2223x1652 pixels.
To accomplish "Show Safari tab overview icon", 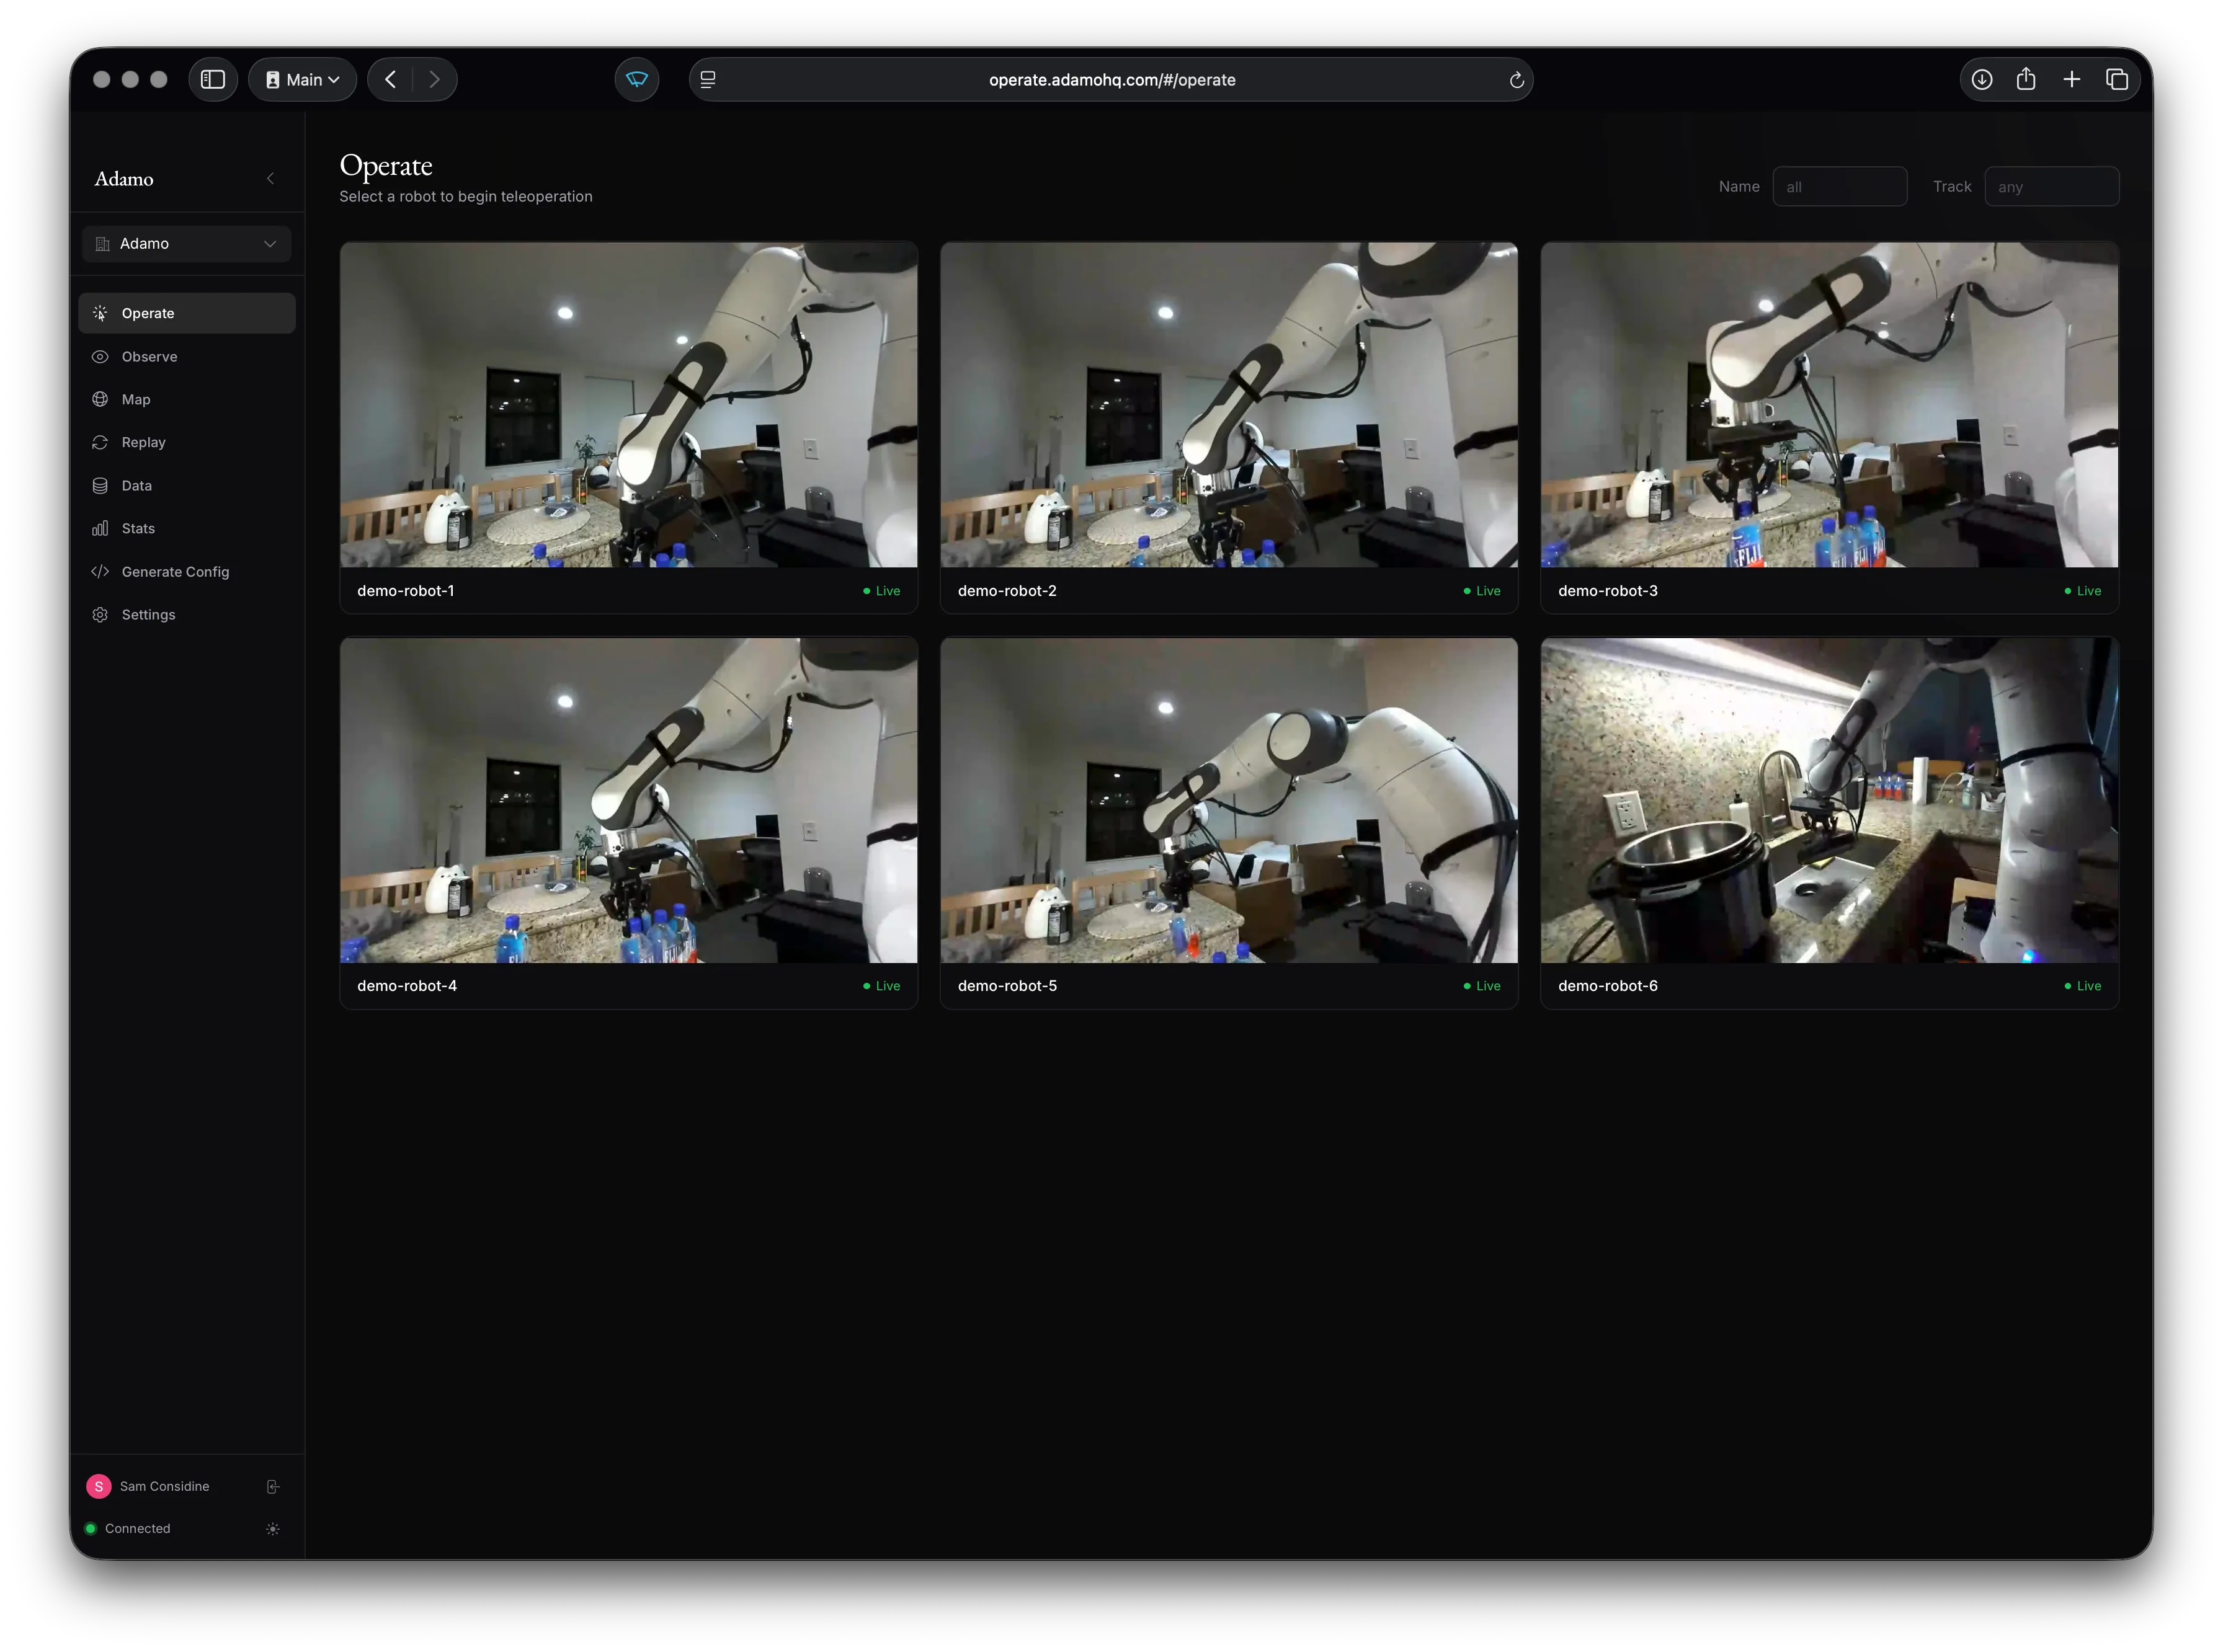I will (x=2116, y=79).
